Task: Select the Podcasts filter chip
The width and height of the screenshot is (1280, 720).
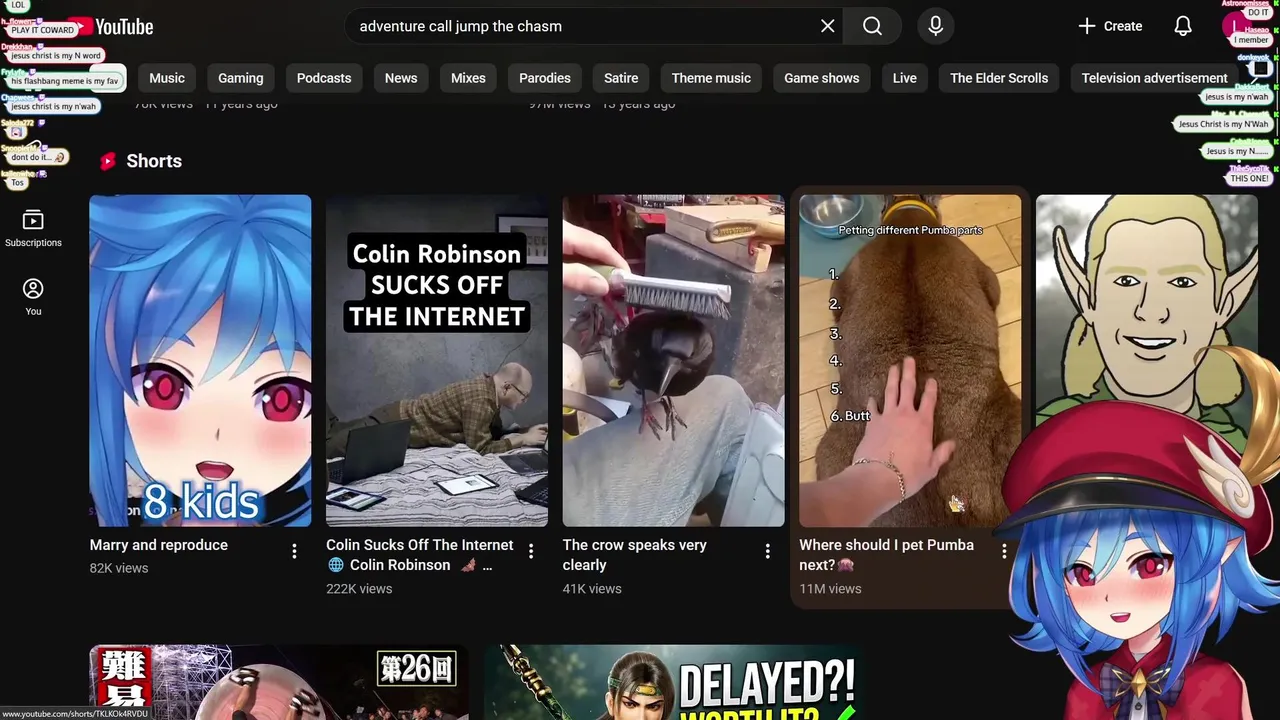Action: click(x=324, y=78)
